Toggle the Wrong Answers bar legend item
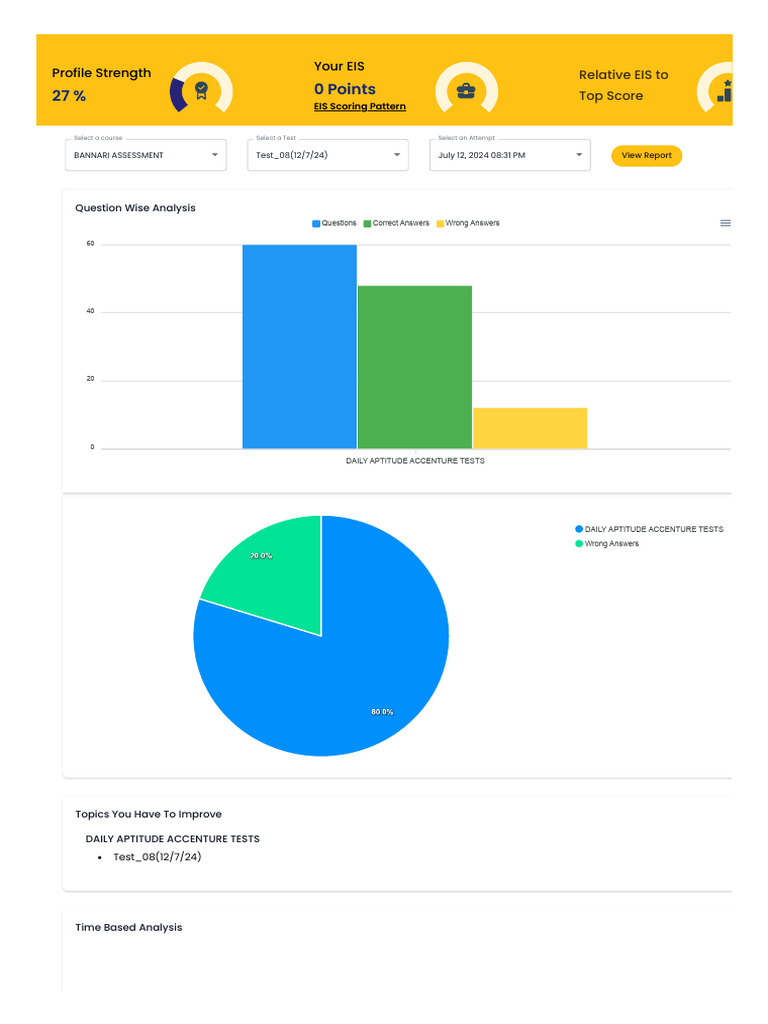768x1024 pixels. (x=468, y=223)
